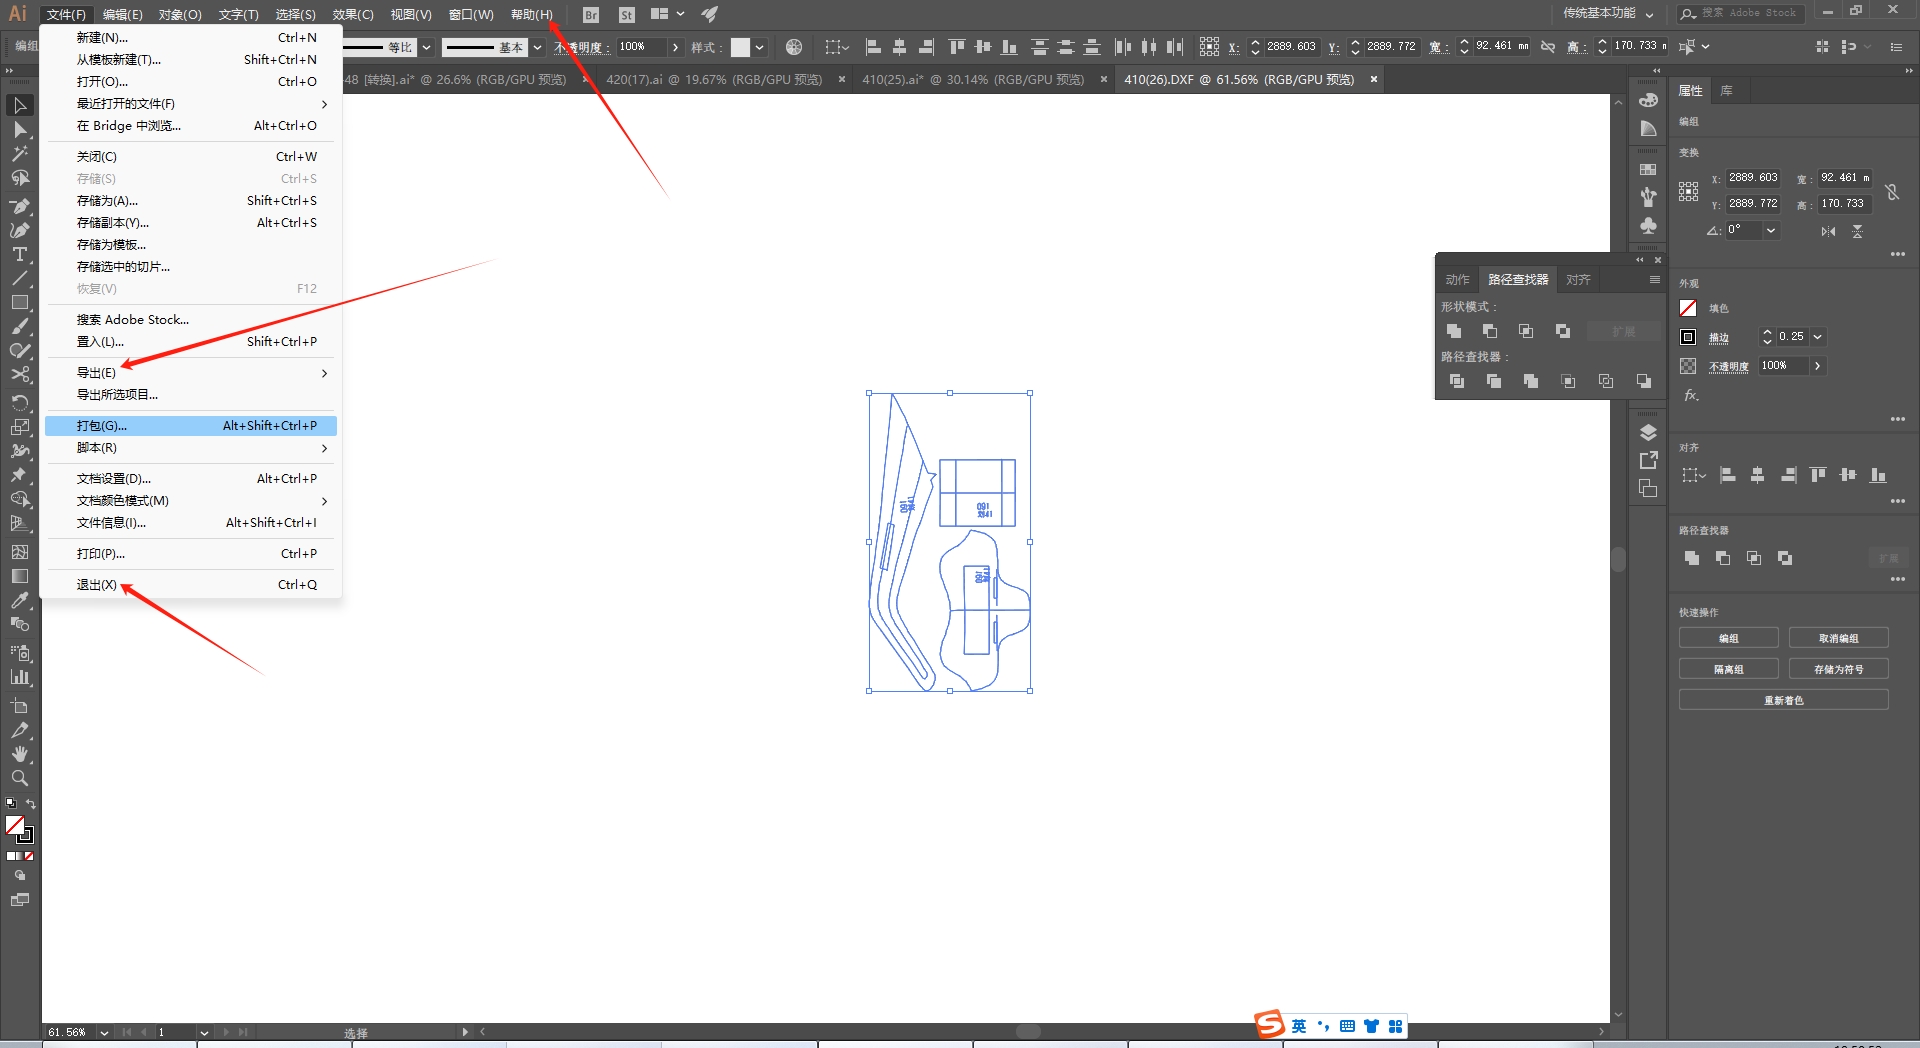Choose 存储为(A)... from the File menu
Screen dimensions: 1920x1048
(108, 201)
